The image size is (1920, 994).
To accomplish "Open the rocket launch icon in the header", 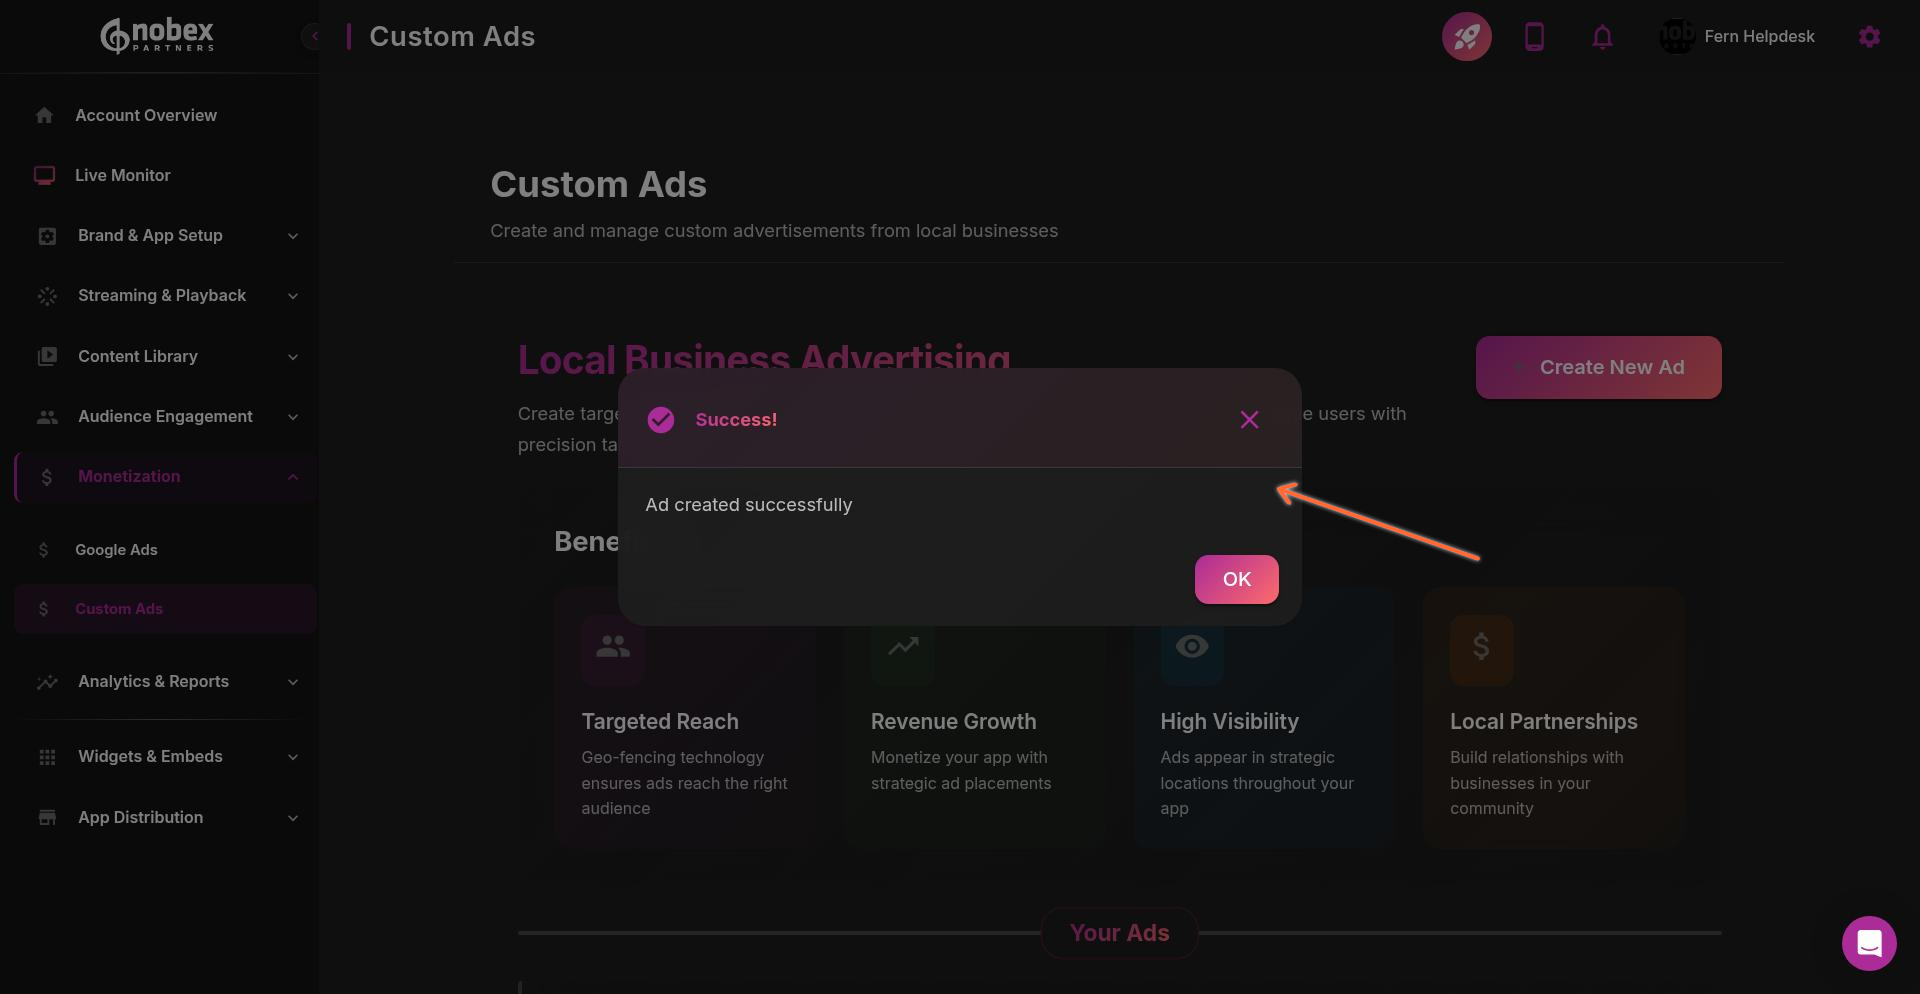I will click(1467, 36).
